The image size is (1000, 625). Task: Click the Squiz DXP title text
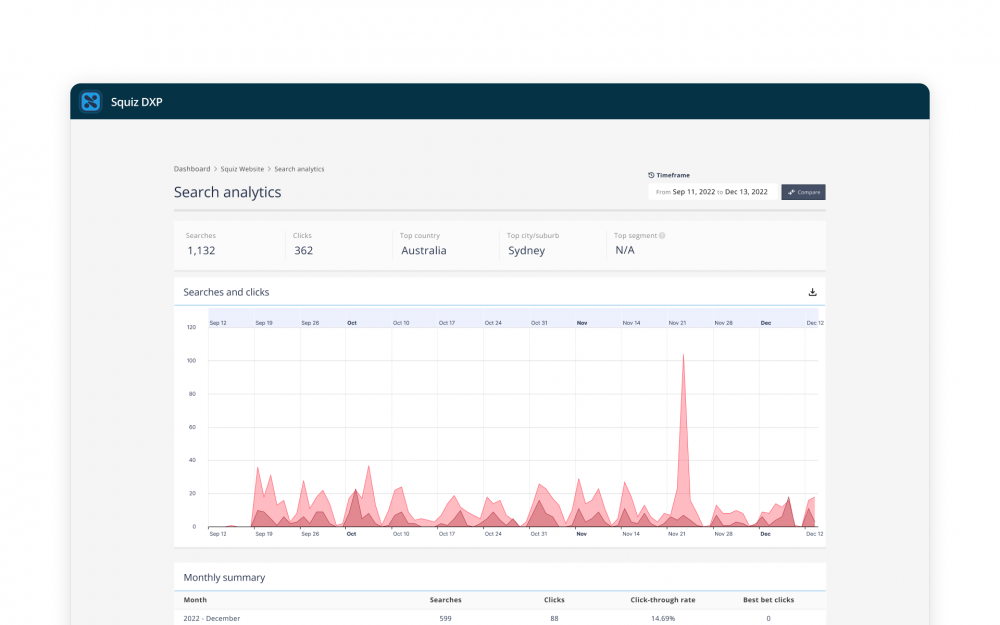(x=136, y=102)
